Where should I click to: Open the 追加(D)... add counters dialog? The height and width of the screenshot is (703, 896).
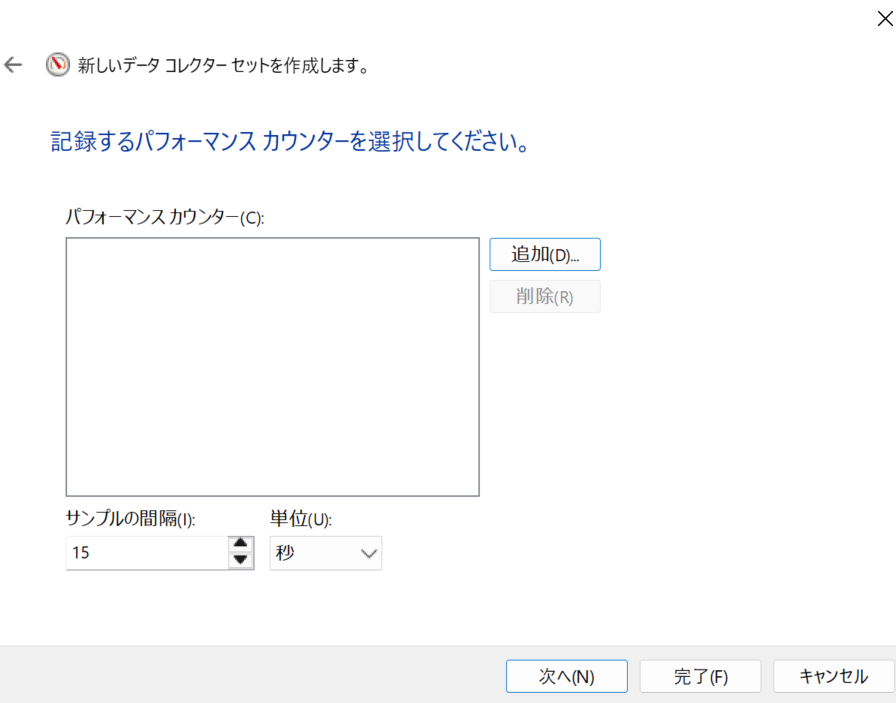[x=545, y=254]
